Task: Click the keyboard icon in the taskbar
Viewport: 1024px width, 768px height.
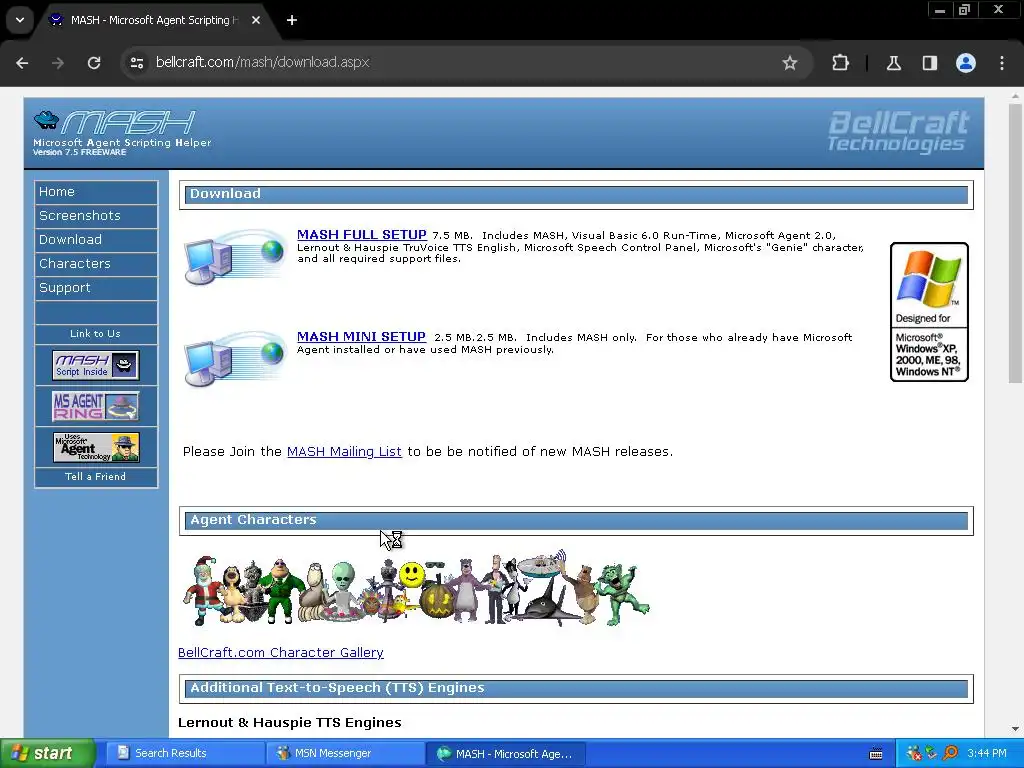Action: [x=876, y=754]
